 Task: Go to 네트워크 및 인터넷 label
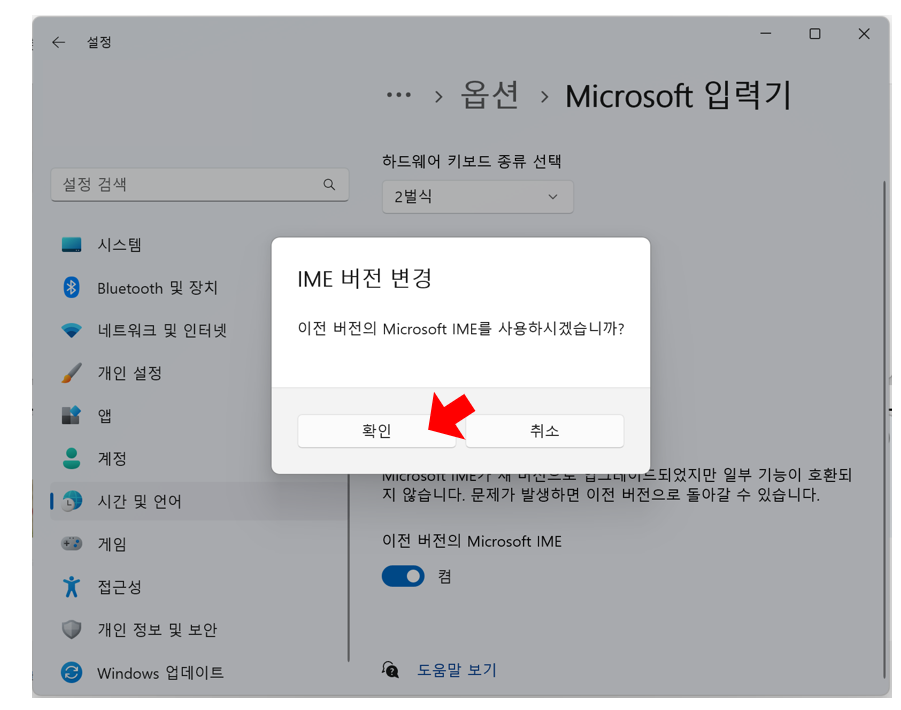[x=162, y=330]
